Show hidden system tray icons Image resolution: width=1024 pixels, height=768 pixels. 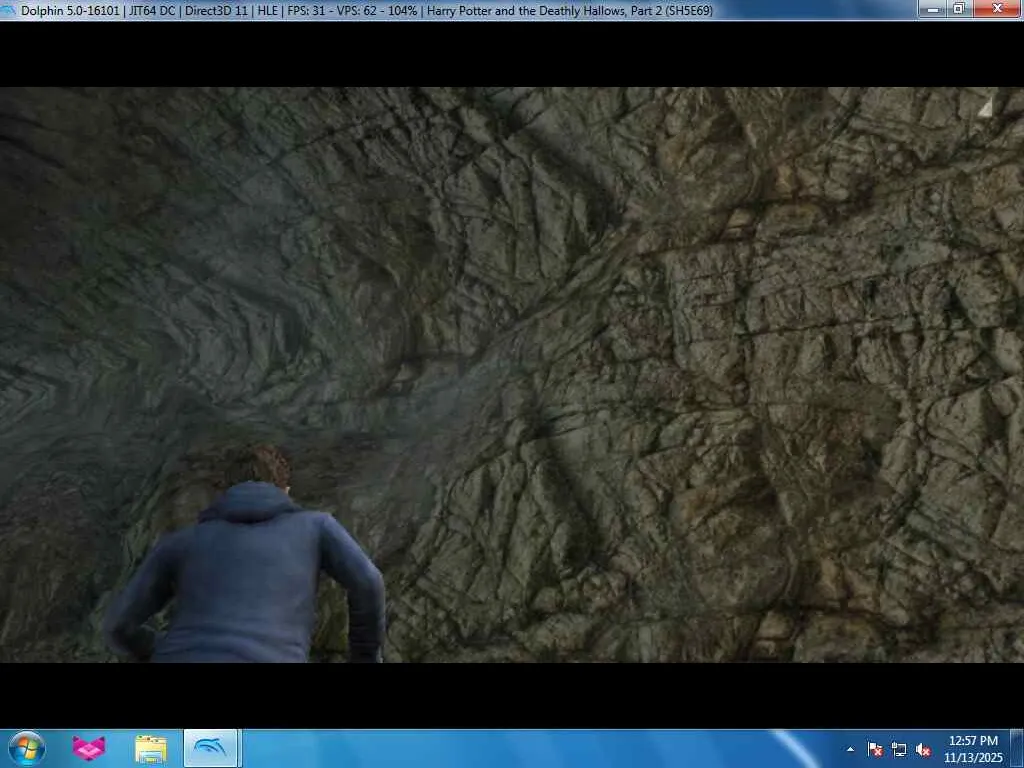tap(850, 750)
